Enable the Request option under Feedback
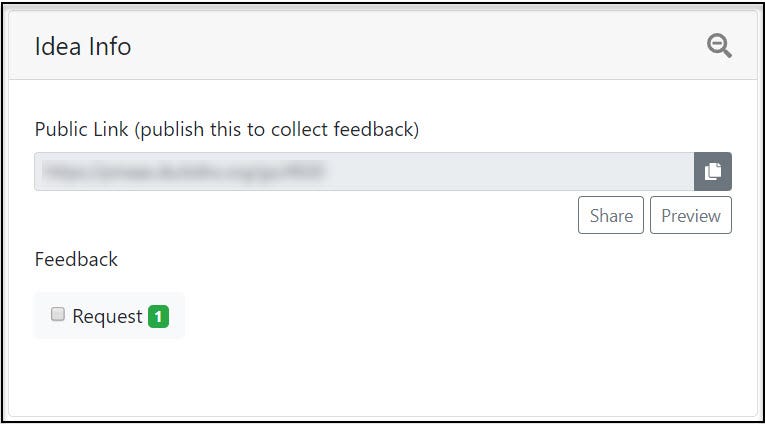The width and height of the screenshot is (765, 424). (x=58, y=314)
